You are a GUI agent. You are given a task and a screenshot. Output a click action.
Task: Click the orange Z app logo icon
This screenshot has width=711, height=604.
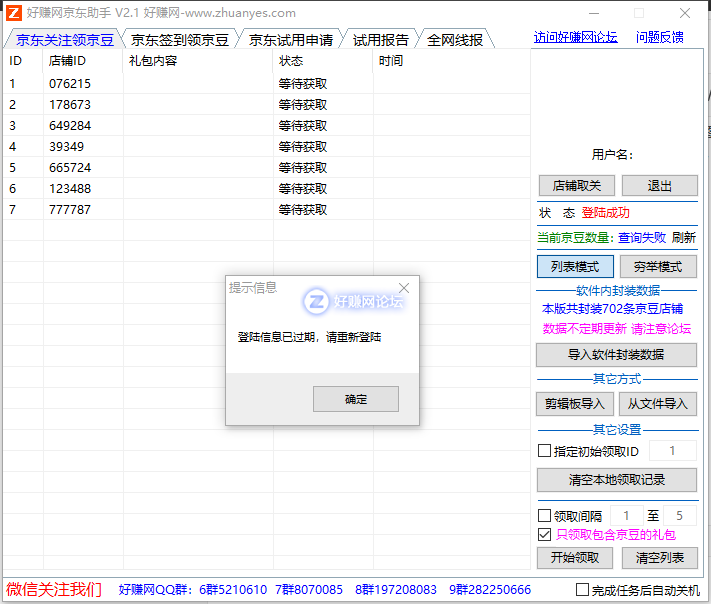[x=14, y=13]
